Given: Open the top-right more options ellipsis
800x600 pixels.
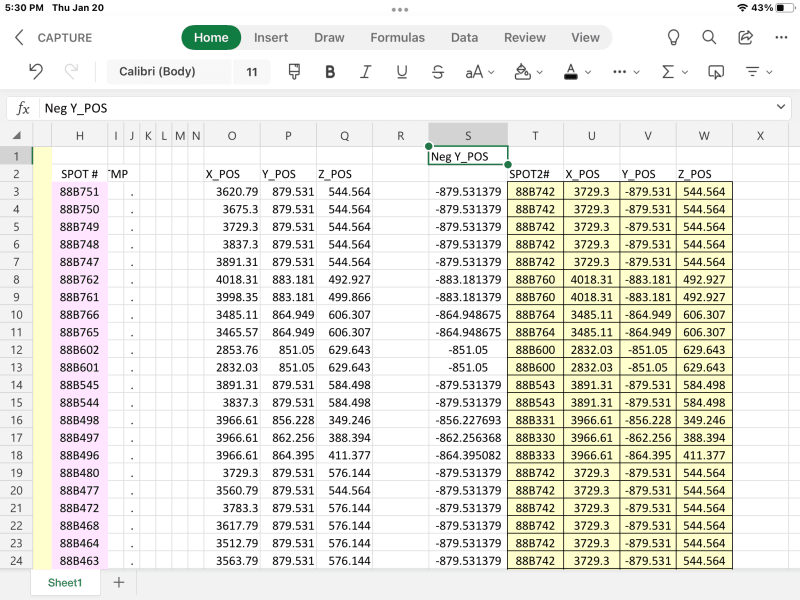Looking at the screenshot, I should click(x=781, y=37).
